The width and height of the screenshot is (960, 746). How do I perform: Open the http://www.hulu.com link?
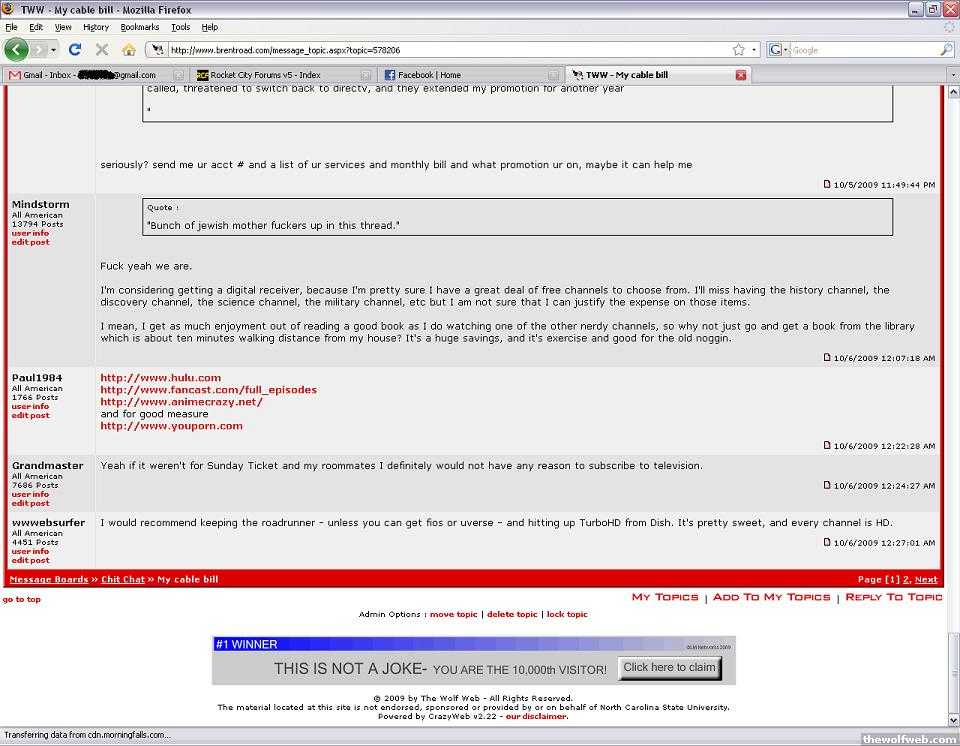(160, 378)
